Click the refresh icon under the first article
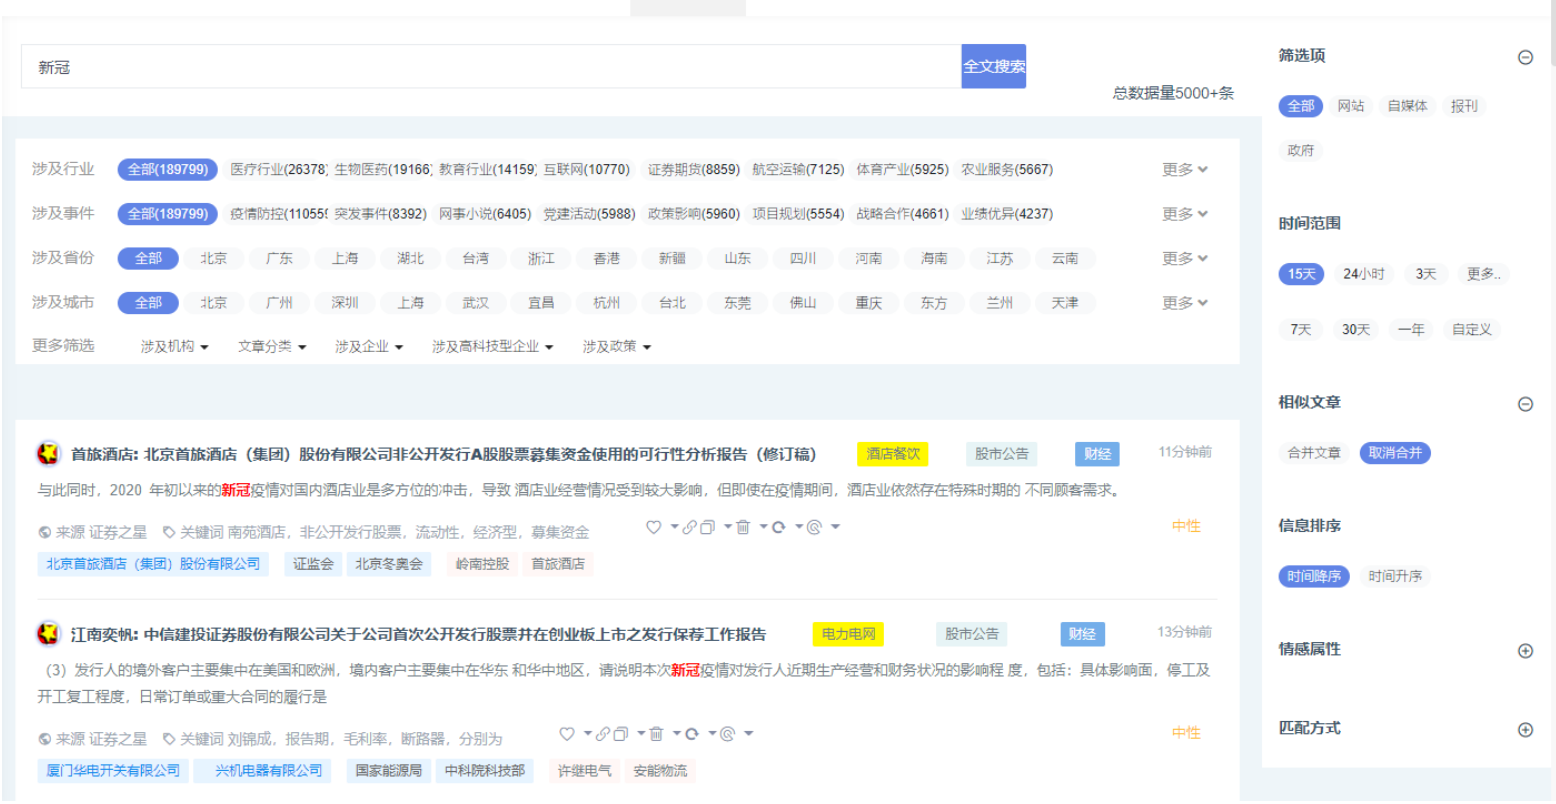 pyautogui.click(x=779, y=527)
